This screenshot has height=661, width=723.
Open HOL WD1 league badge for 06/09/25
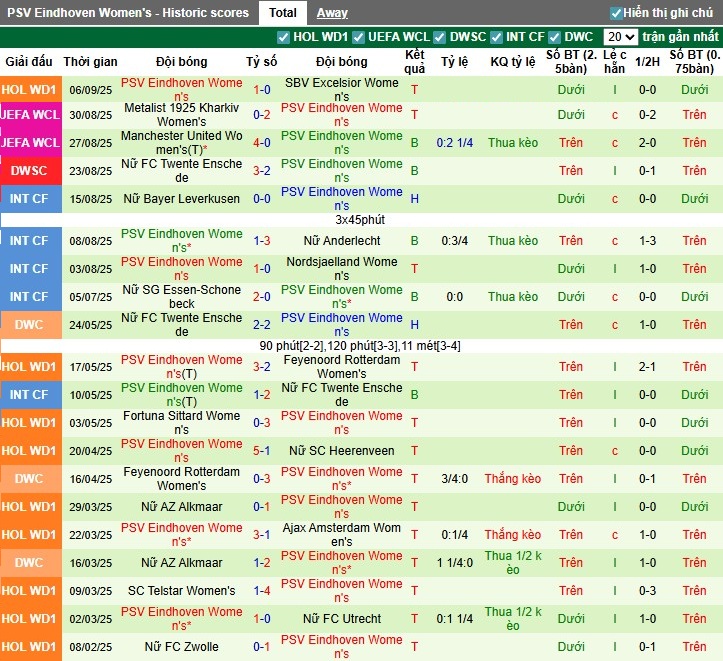point(30,89)
